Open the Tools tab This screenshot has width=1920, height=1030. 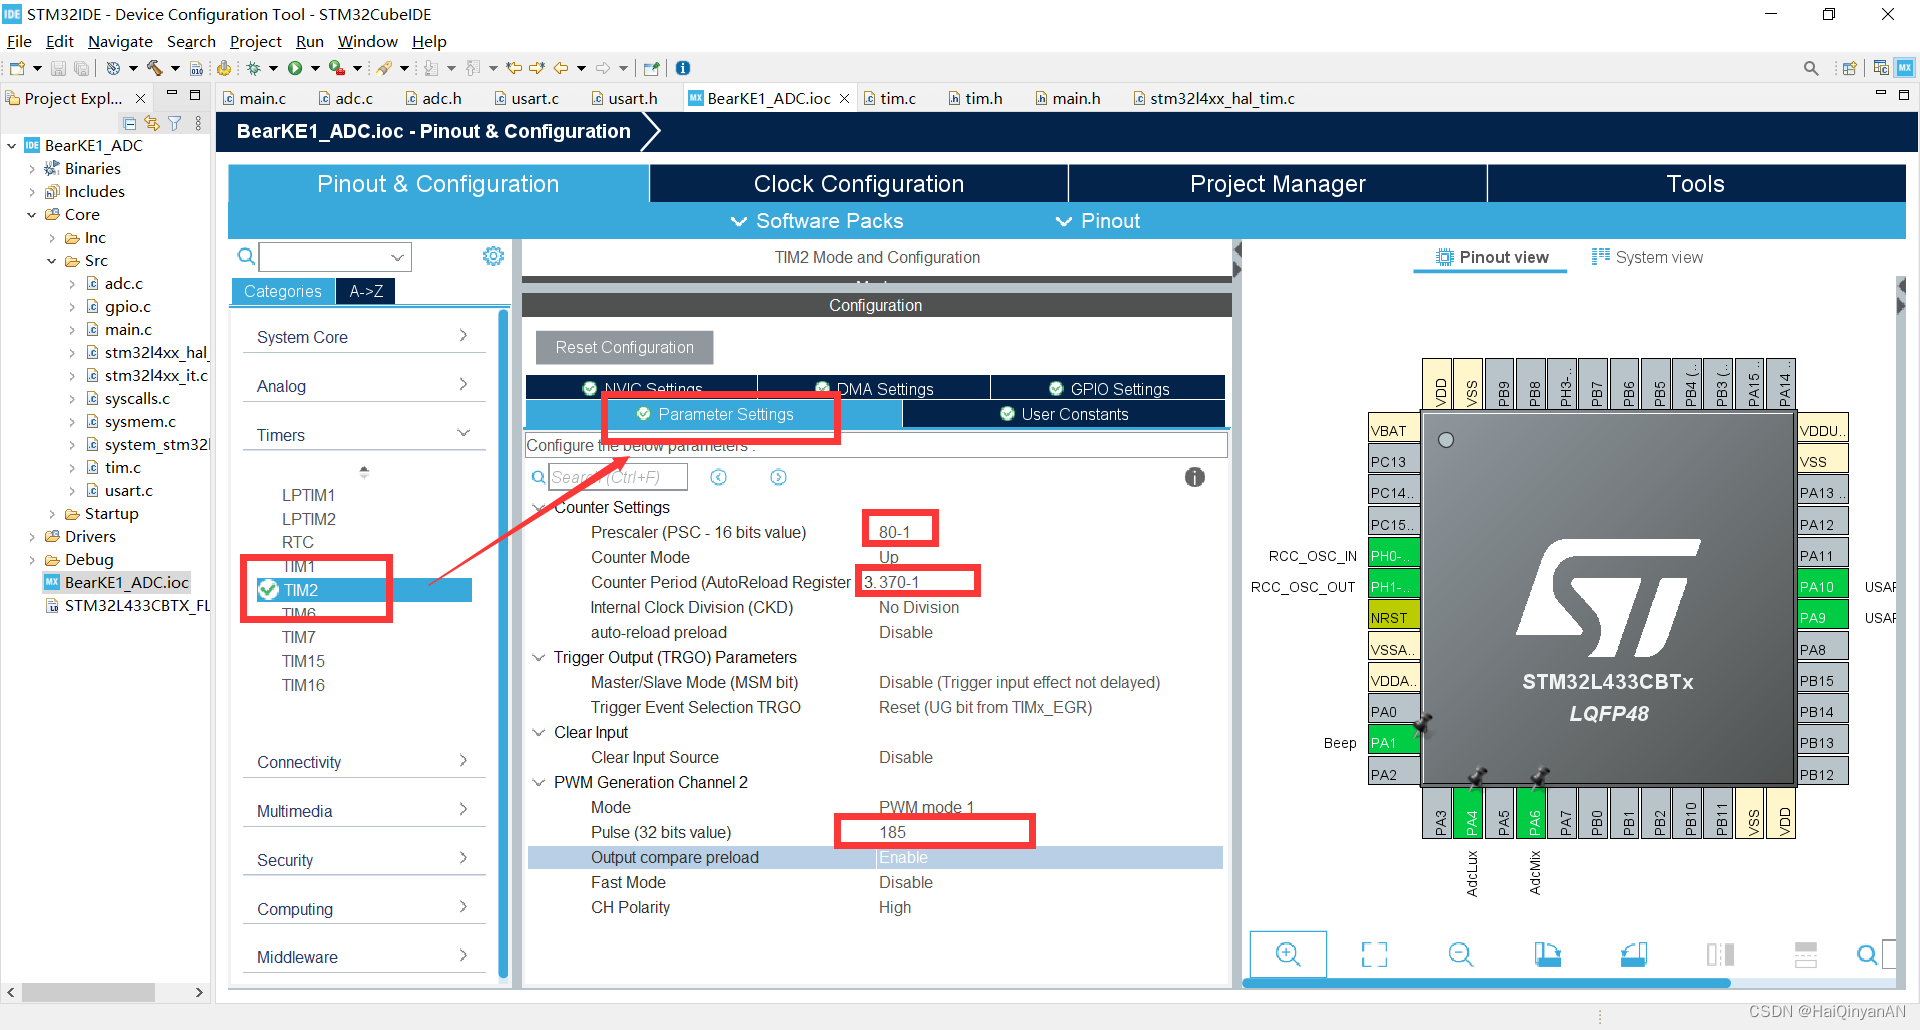(x=1695, y=184)
